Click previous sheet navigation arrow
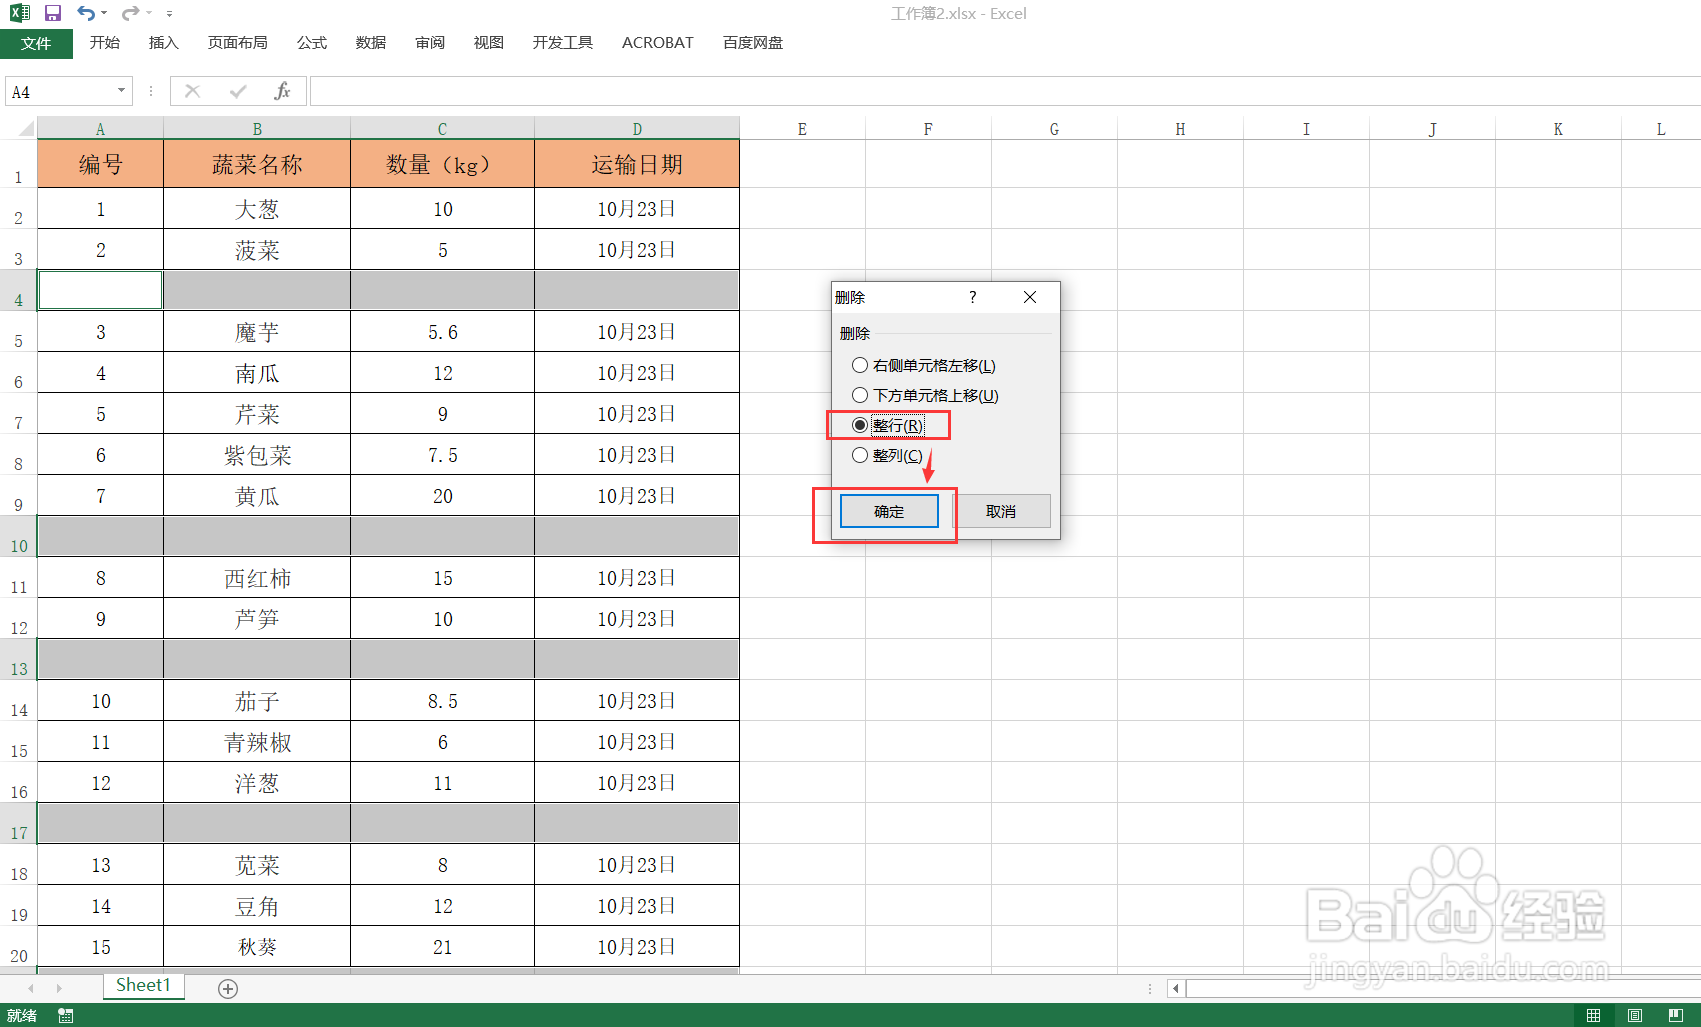The image size is (1701, 1027). point(31,988)
